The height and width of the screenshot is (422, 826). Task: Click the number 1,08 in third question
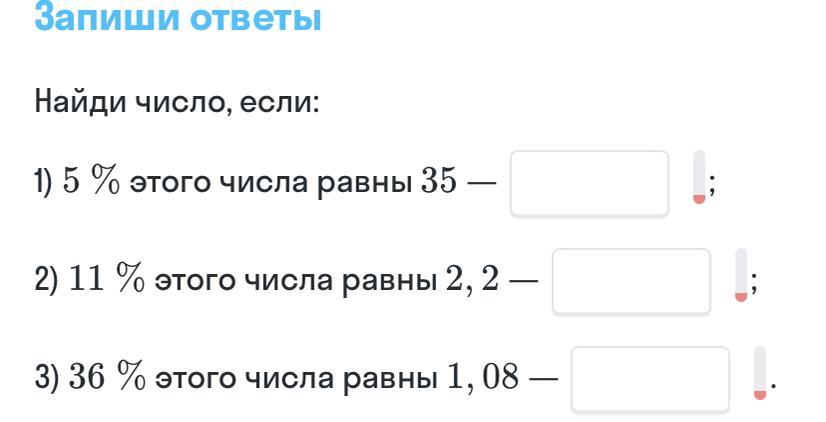tap(483, 379)
